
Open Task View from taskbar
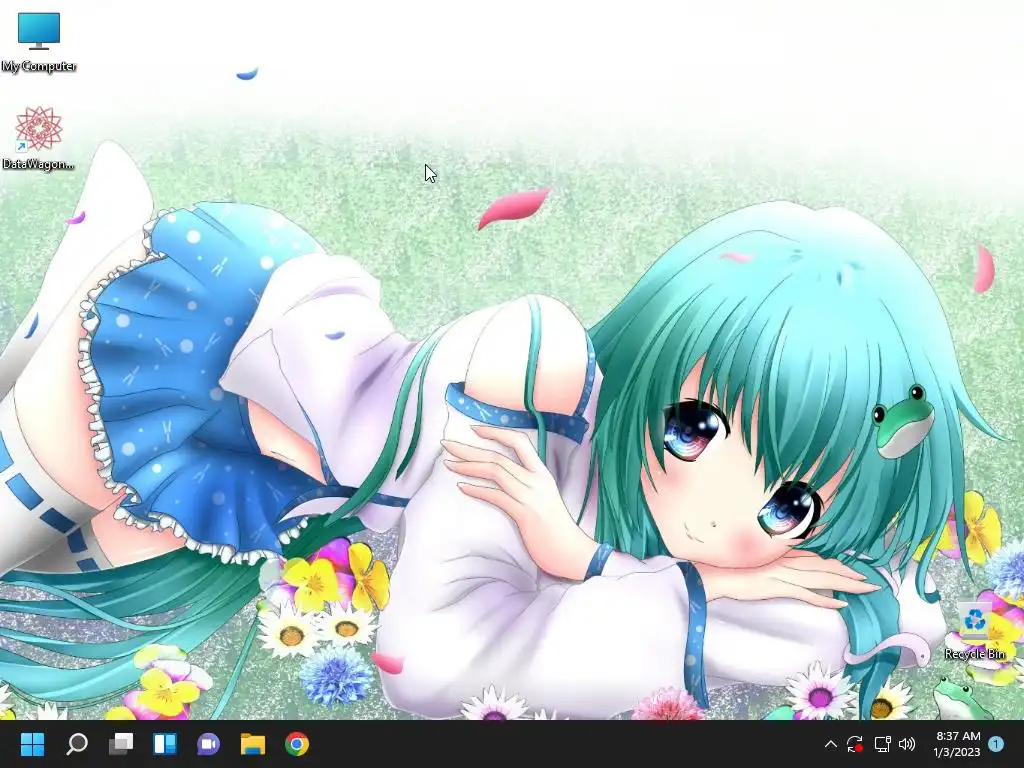(x=121, y=744)
